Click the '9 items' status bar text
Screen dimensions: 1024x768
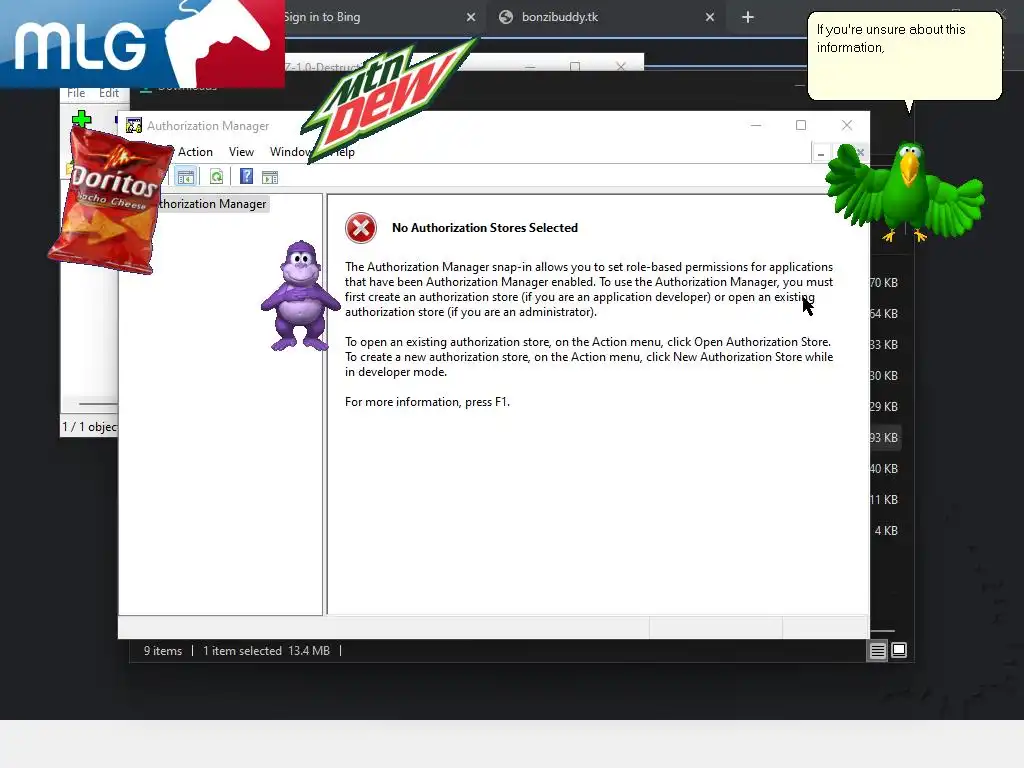pyautogui.click(x=163, y=650)
